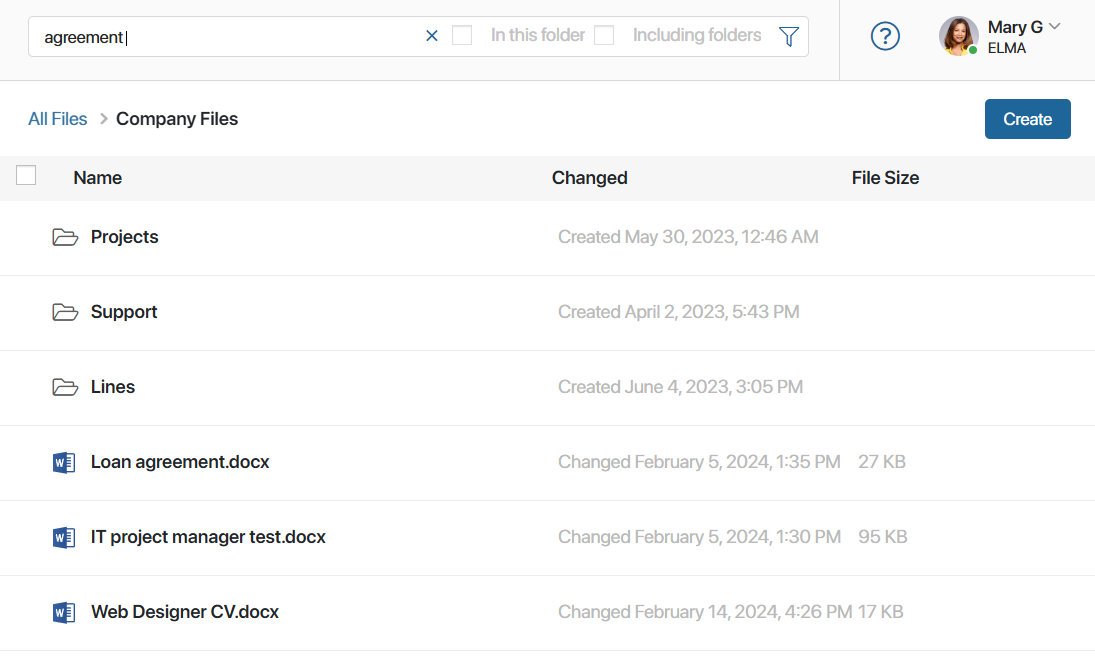
Task: Open the Projects folder name
Action: point(124,237)
